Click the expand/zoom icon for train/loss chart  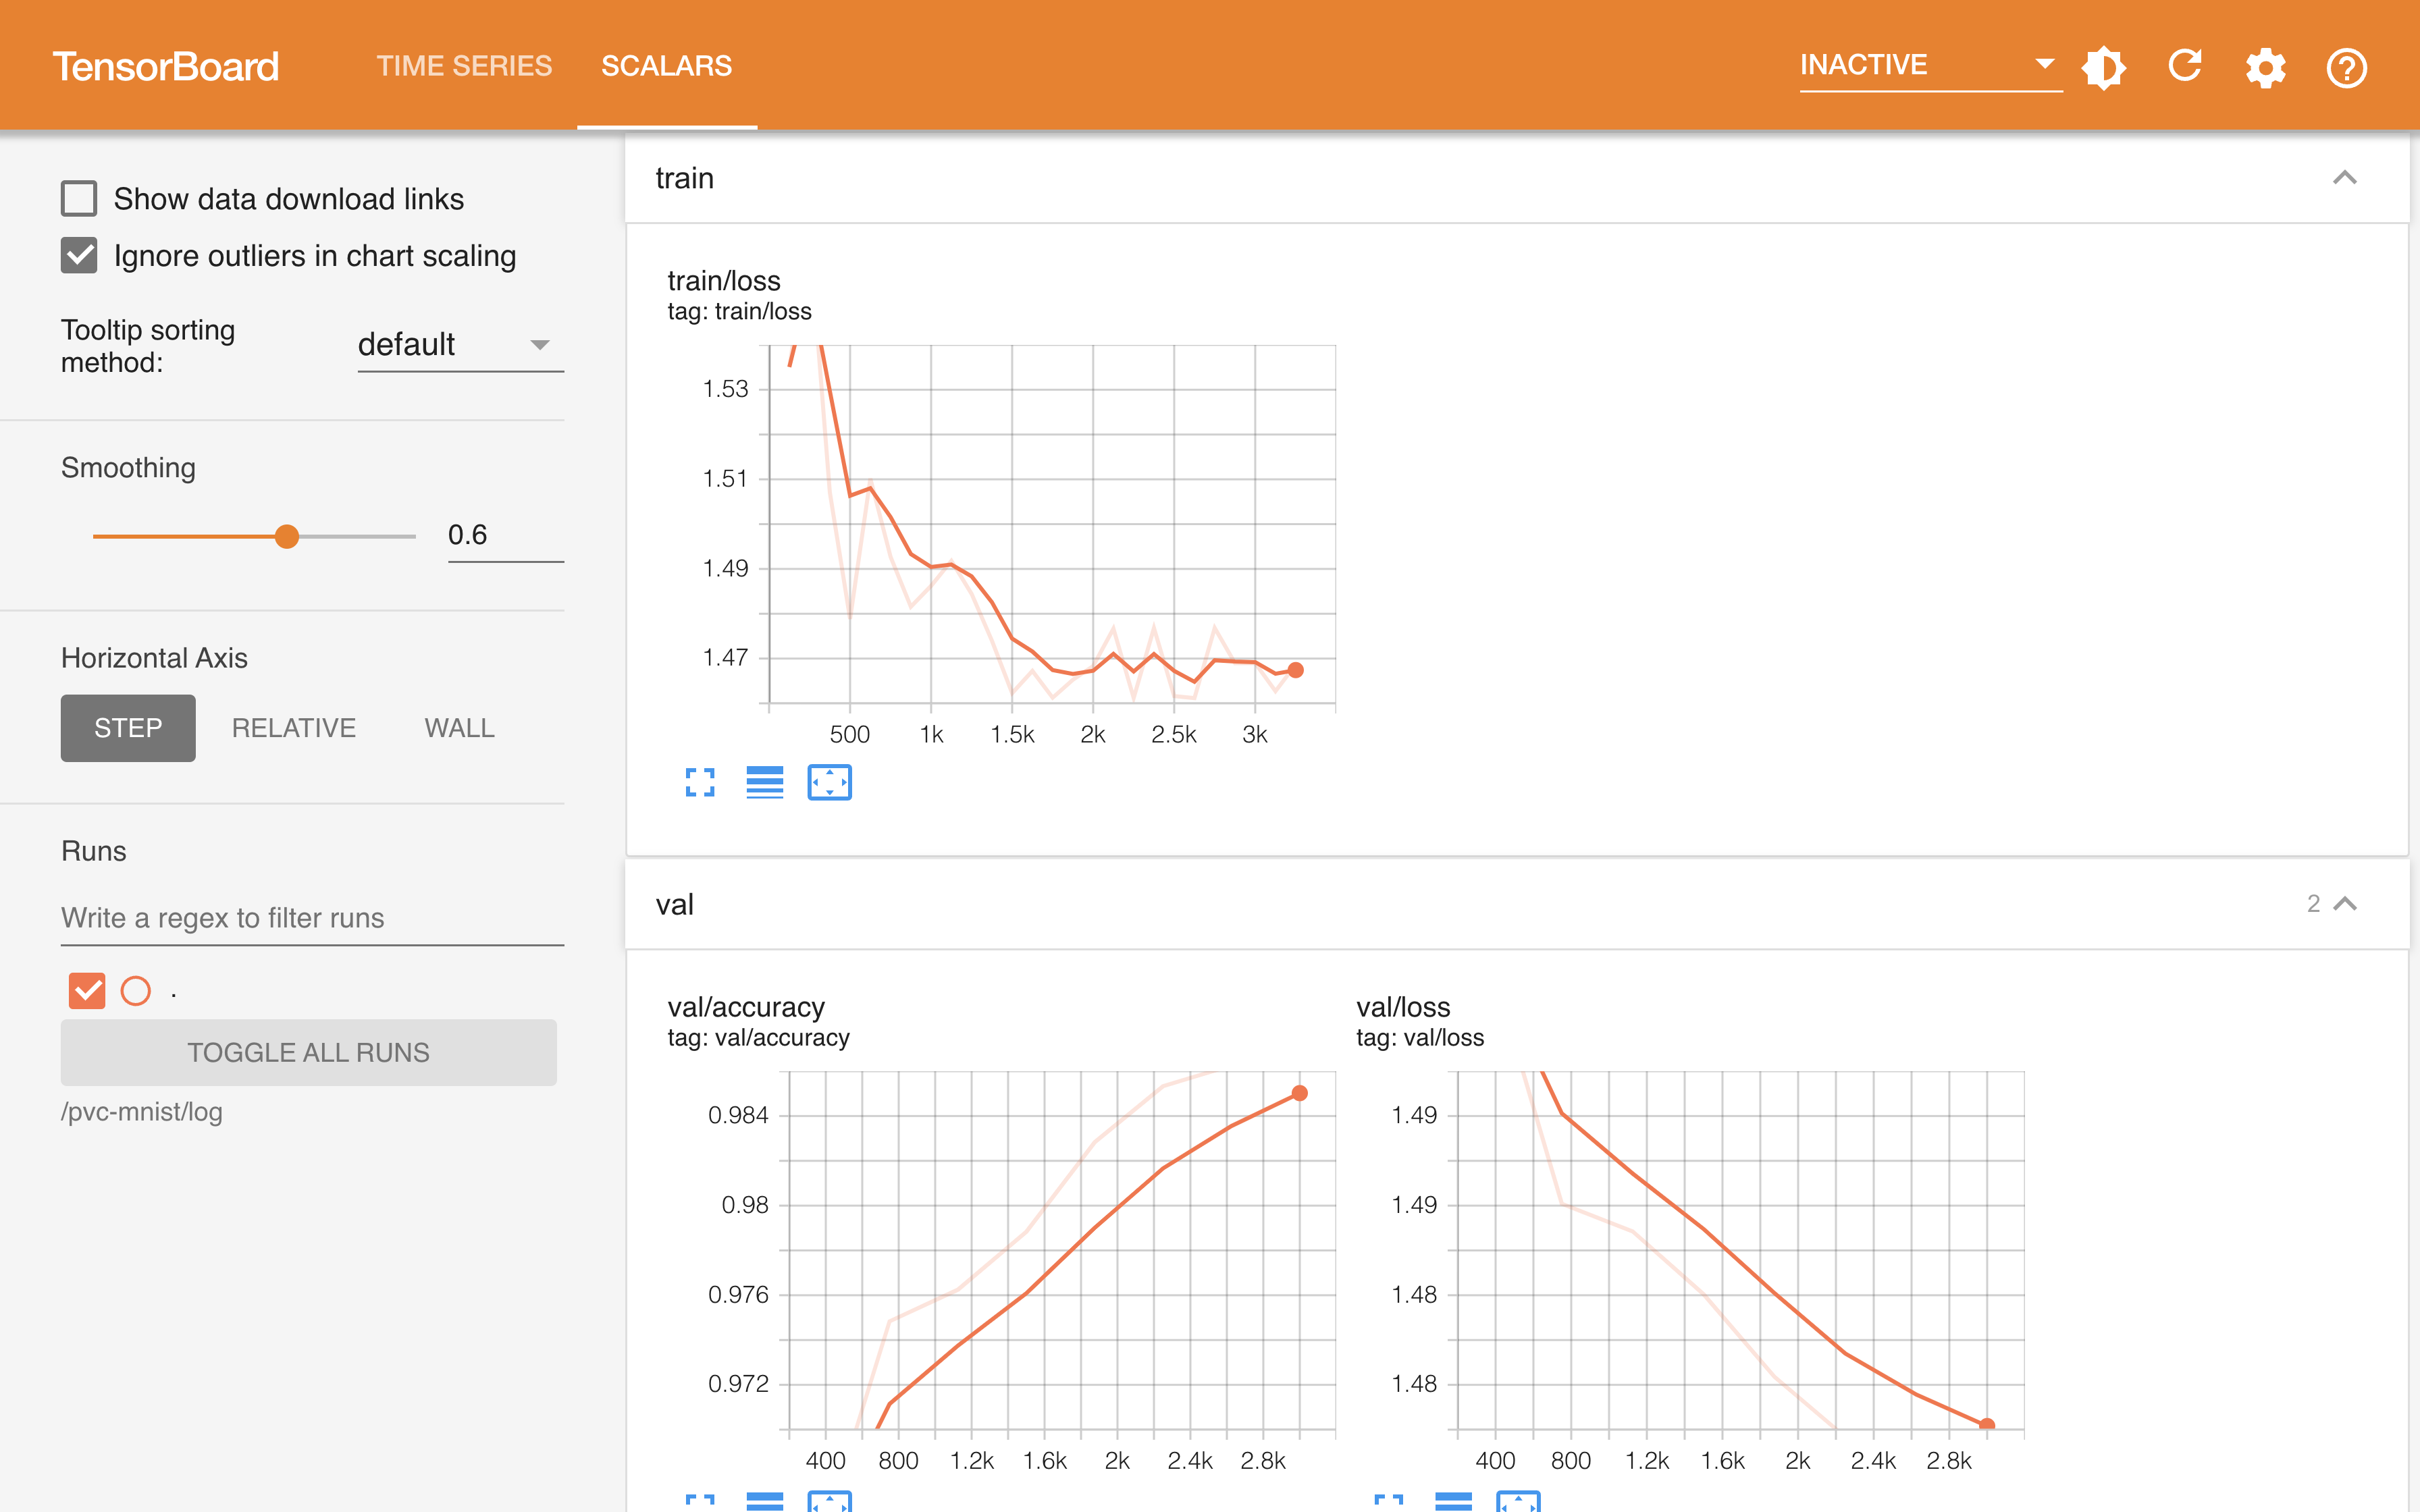pyautogui.click(x=700, y=782)
